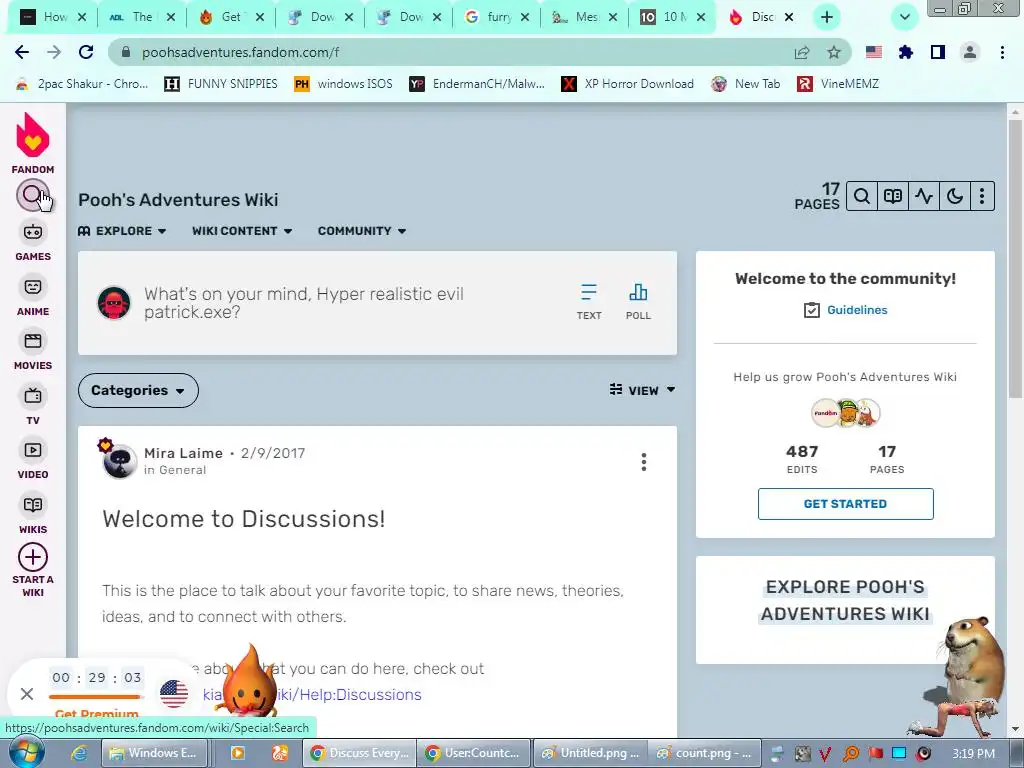The width and height of the screenshot is (1024, 768).
Task: Open the FUNNY SNIPPIES bookmark
Action: coord(221,84)
